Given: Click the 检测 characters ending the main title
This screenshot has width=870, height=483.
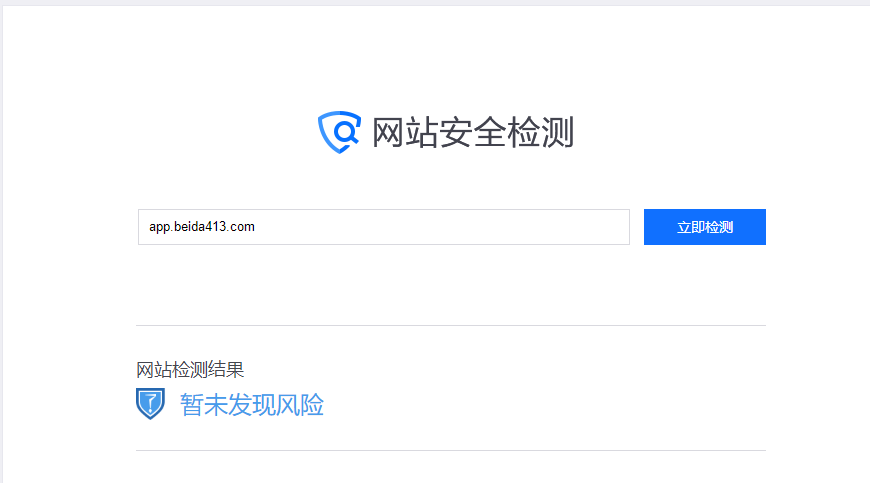Looking at the screenshot, I should (540, 133).
